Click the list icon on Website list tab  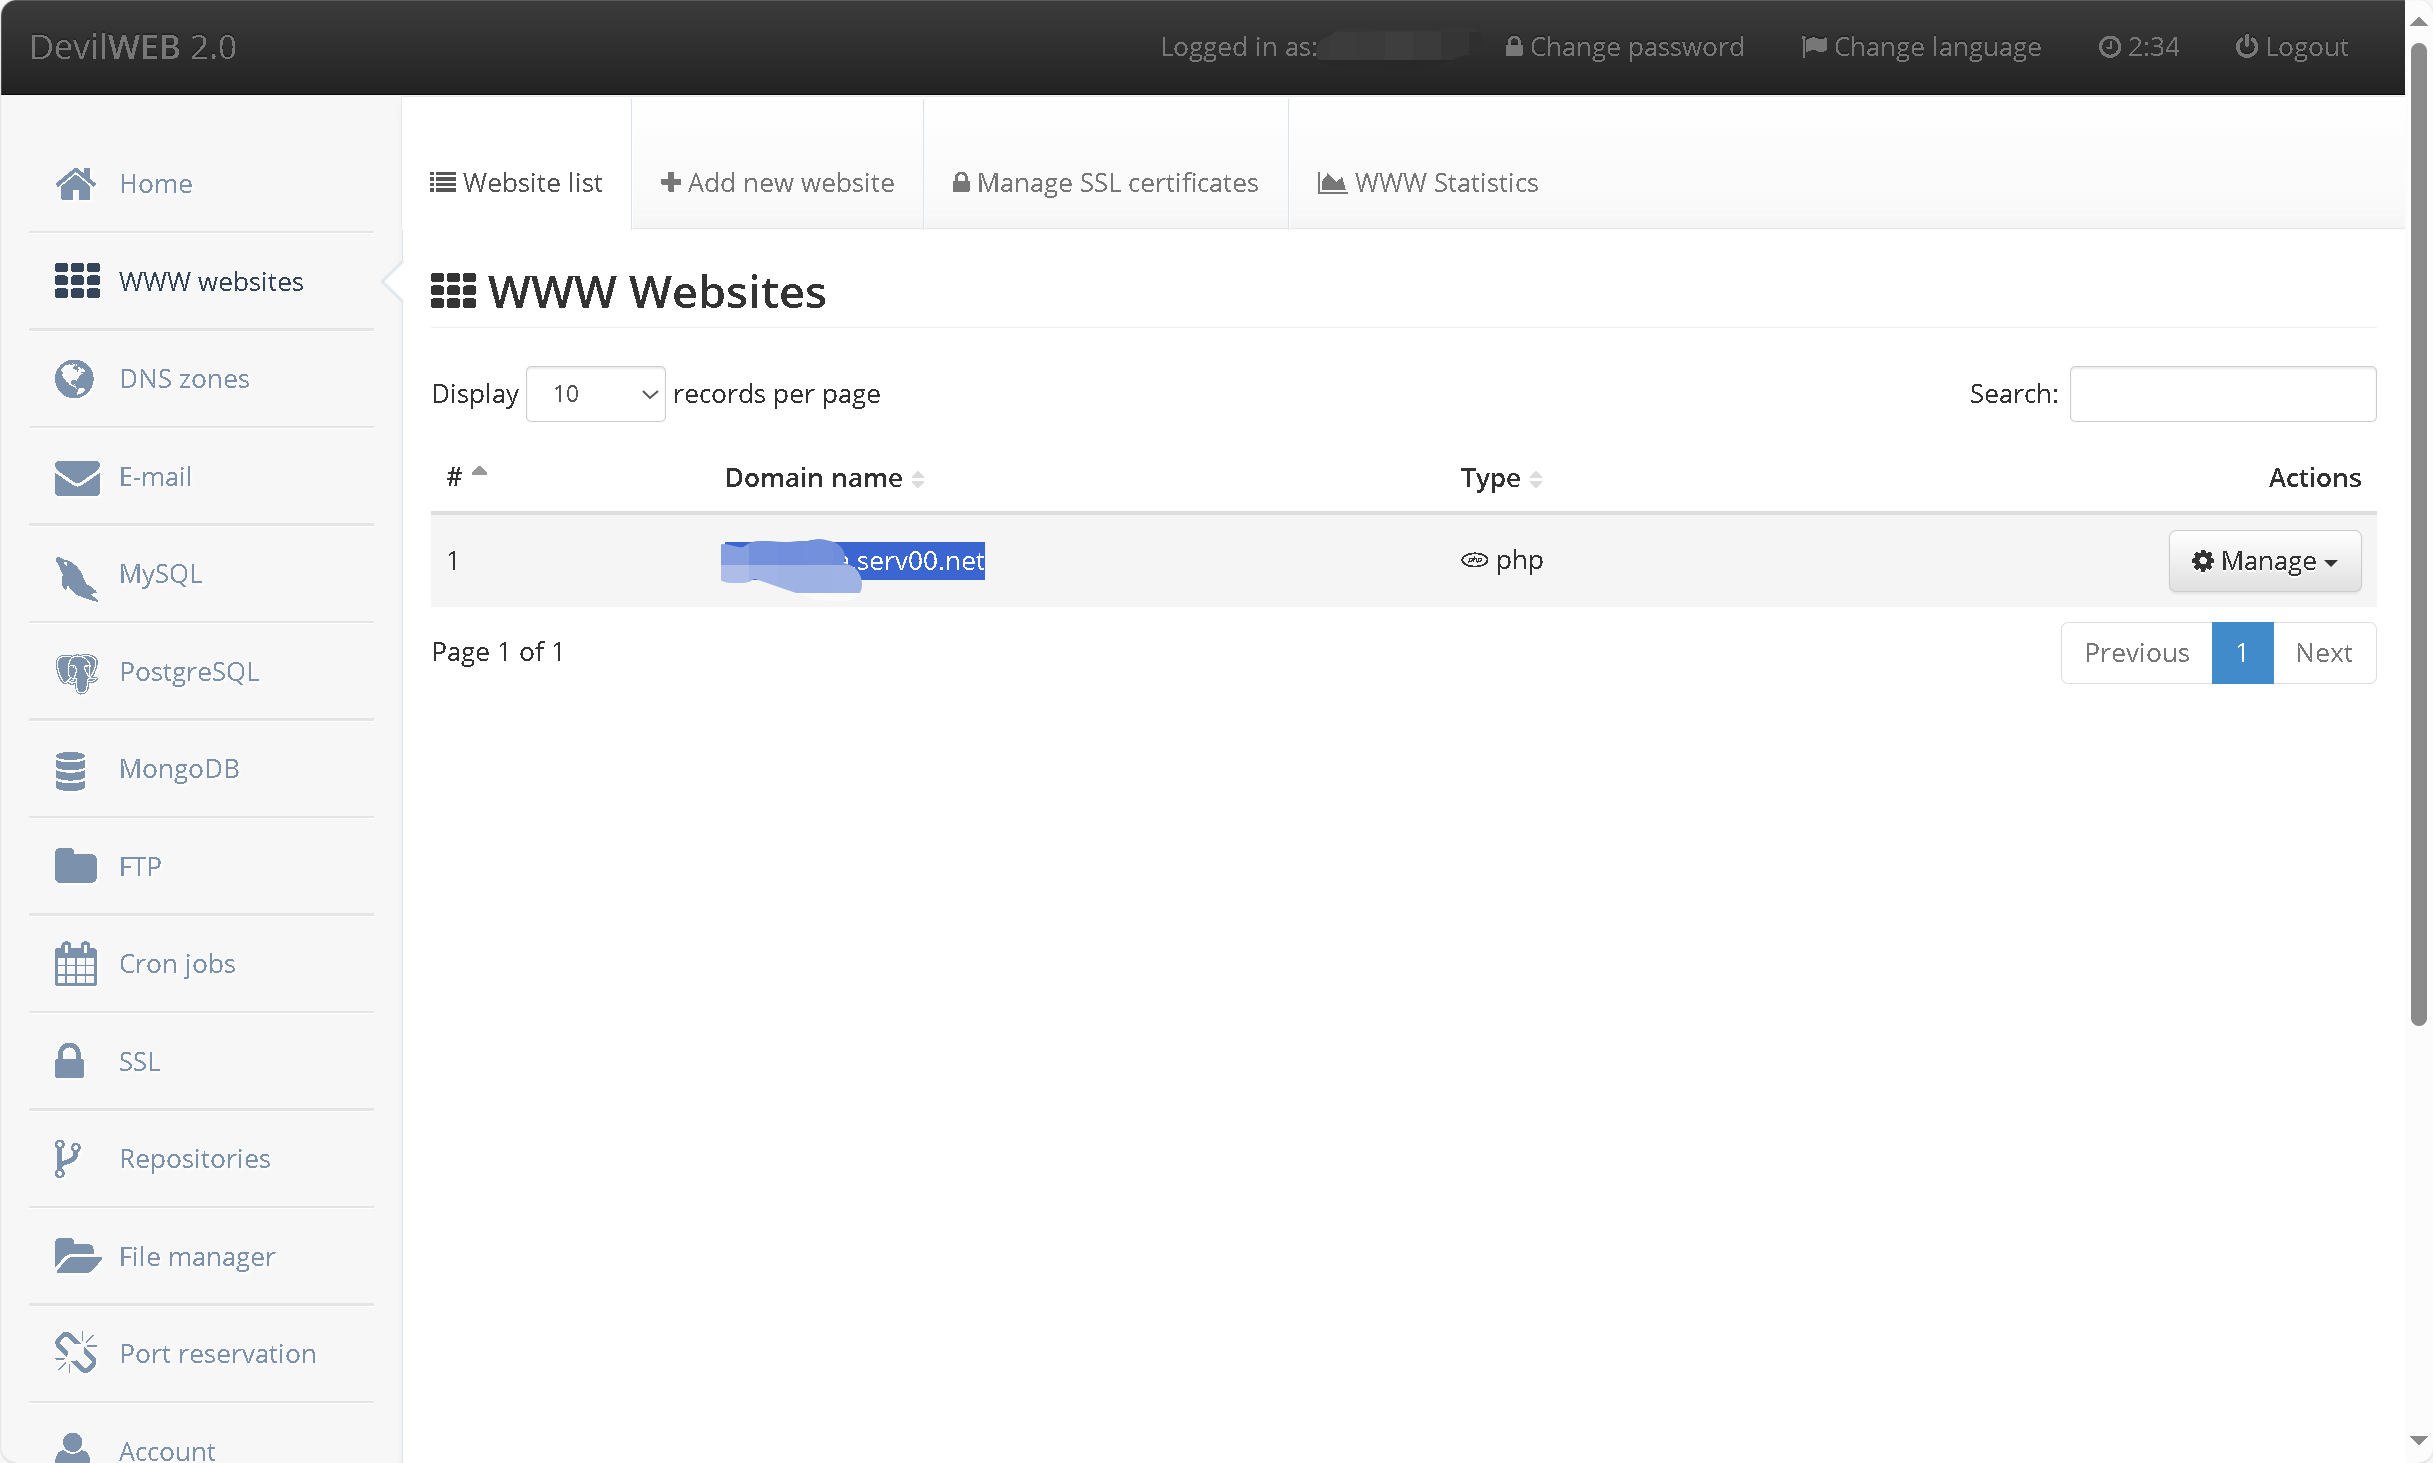[442, 183]
